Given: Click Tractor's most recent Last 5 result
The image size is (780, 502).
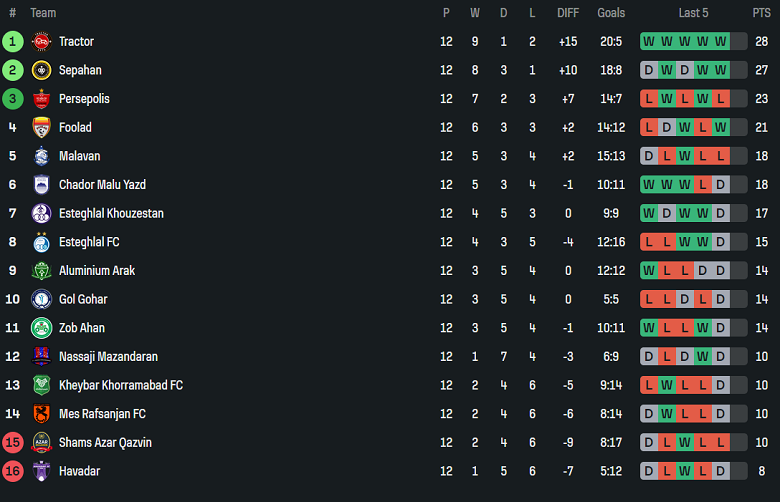Looking at the screenshot, I should pyautogui.click(x=720, y=42).
